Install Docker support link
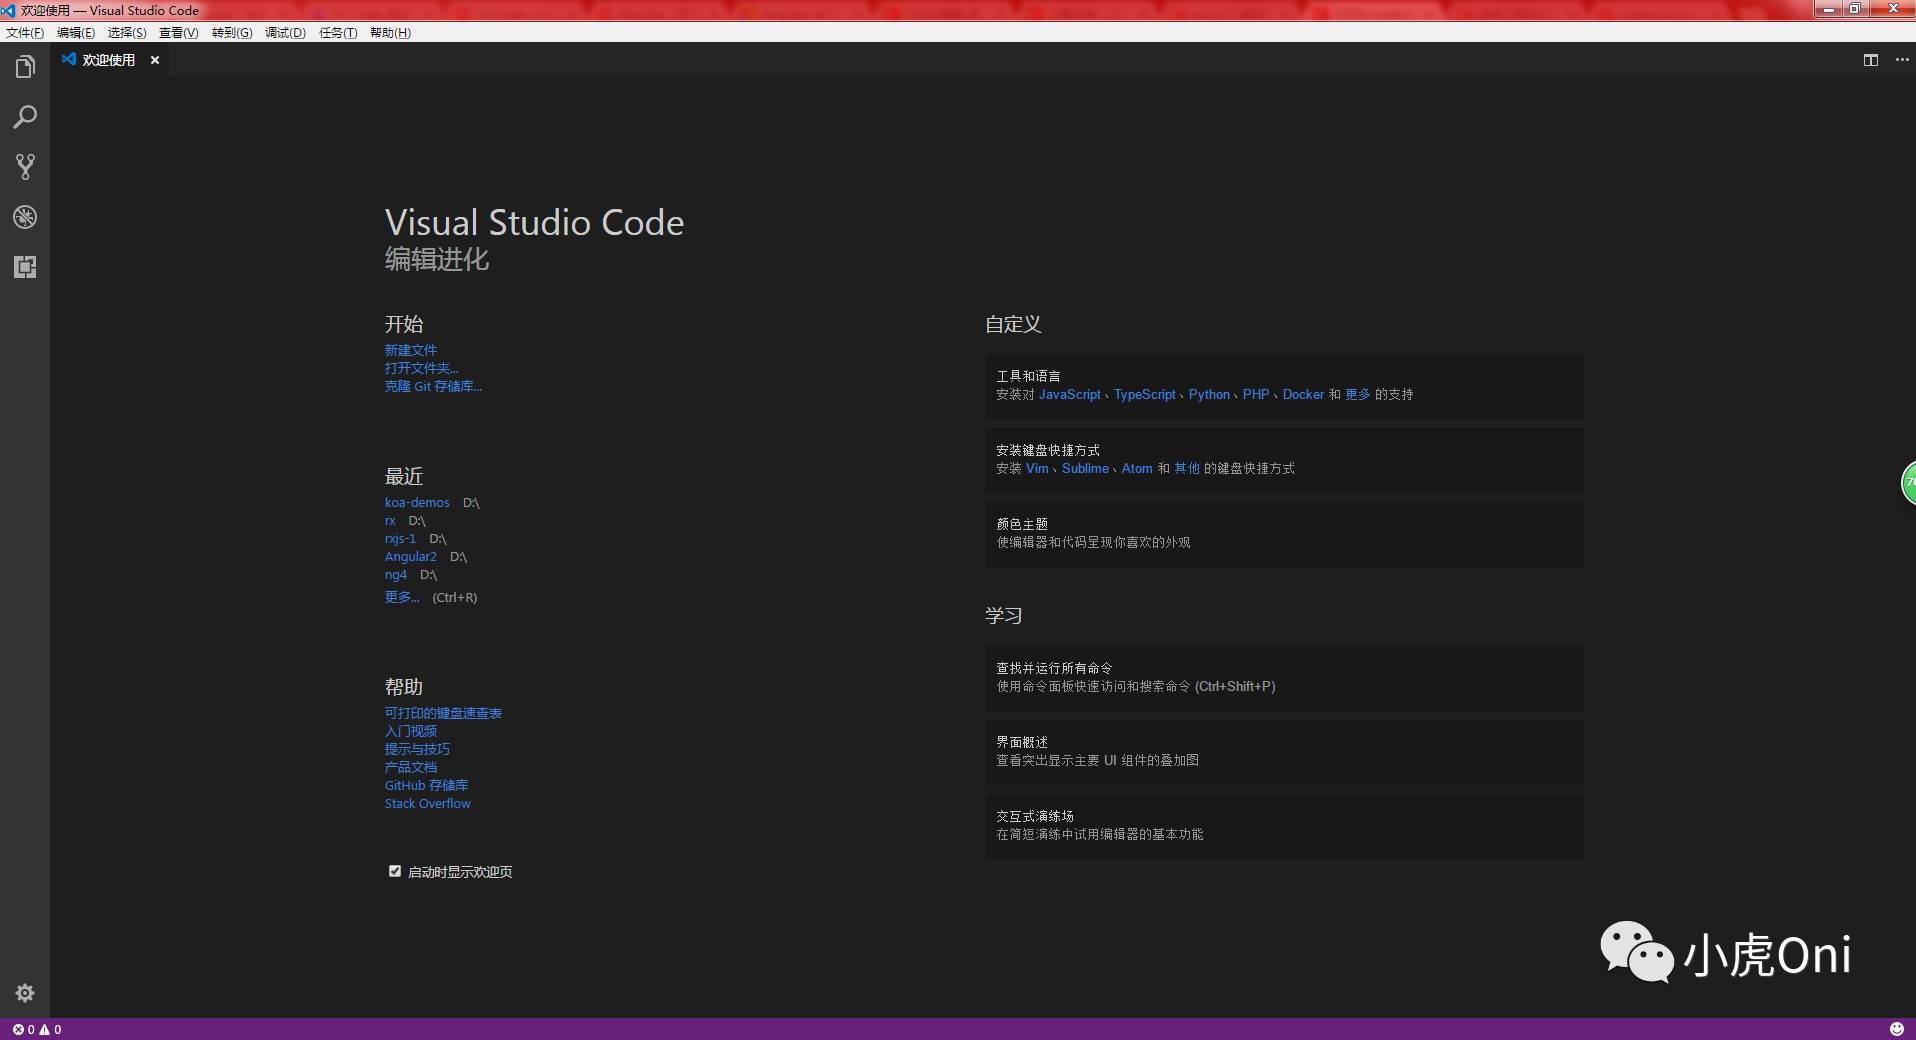Image resolution: width=1916 pixels, height=1040 pixels. pos(1303,394)
